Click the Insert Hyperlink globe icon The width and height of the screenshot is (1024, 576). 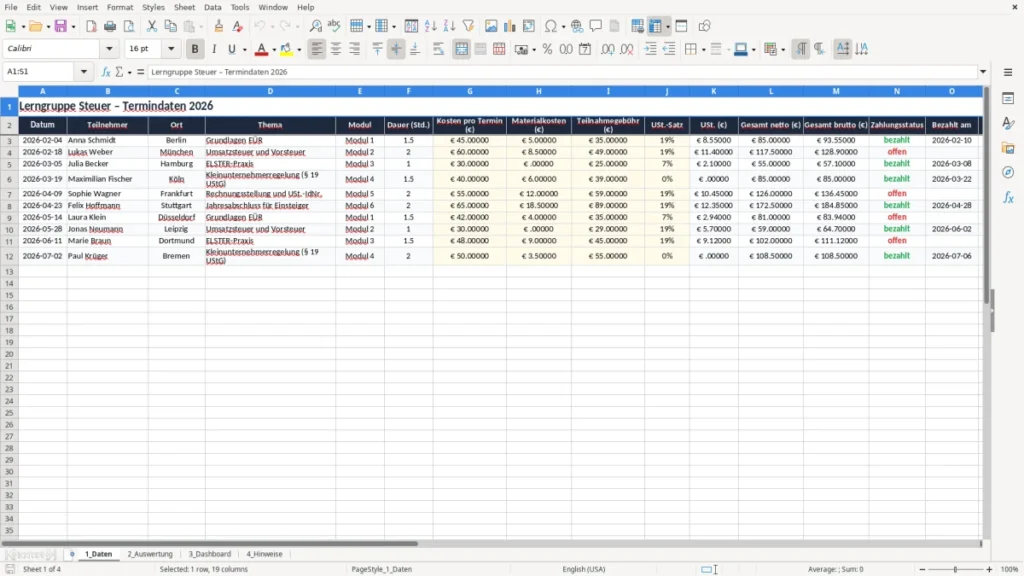click(x=577, y=26)
